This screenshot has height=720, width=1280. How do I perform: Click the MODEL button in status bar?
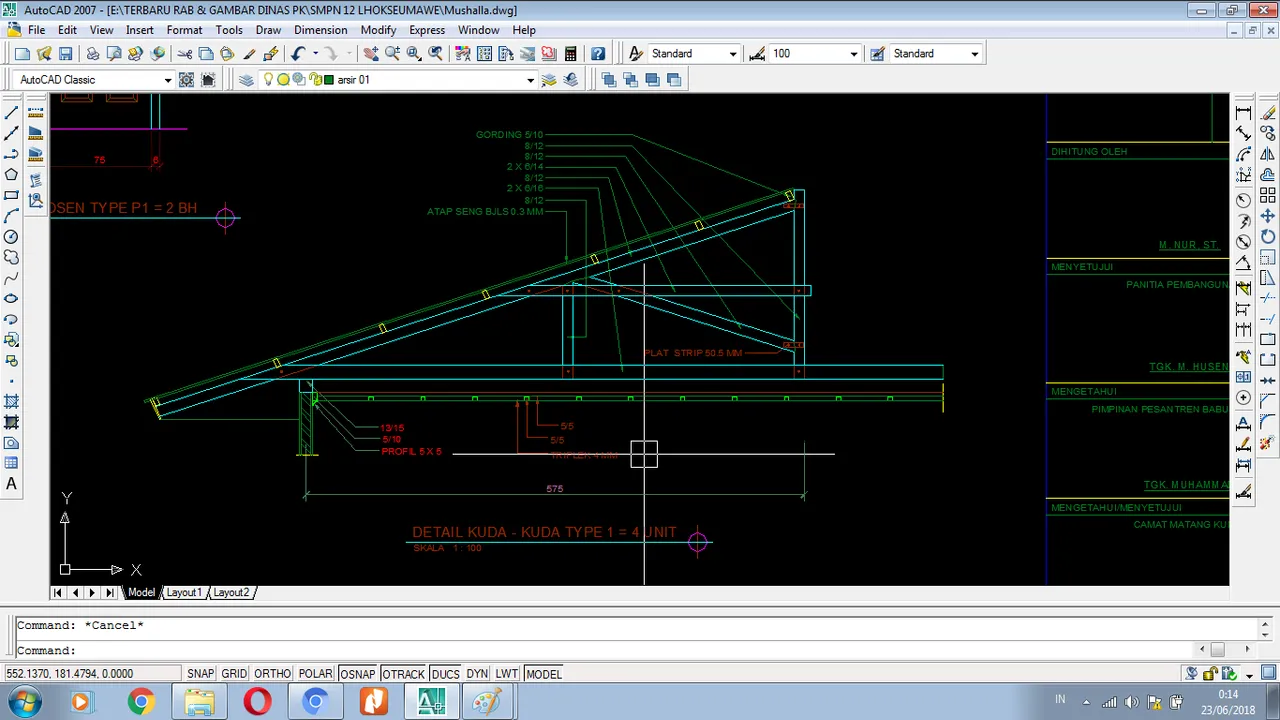(544, 674)
